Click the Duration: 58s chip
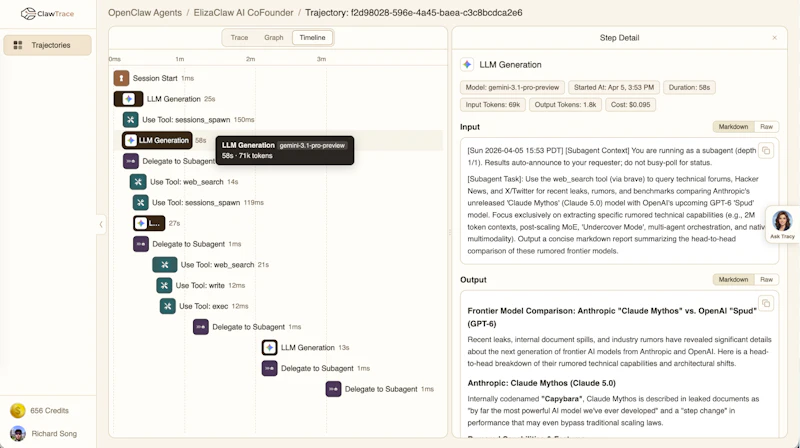 689,87
